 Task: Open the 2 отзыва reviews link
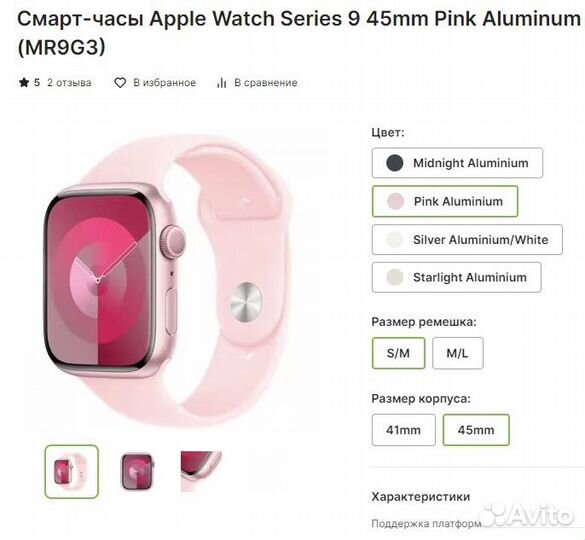click(69, 82)
